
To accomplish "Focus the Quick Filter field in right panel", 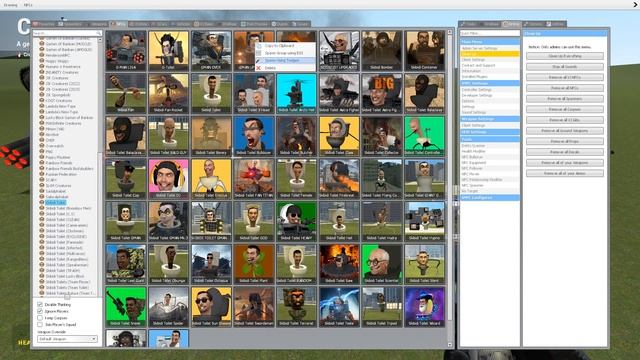I will (490, 33).
